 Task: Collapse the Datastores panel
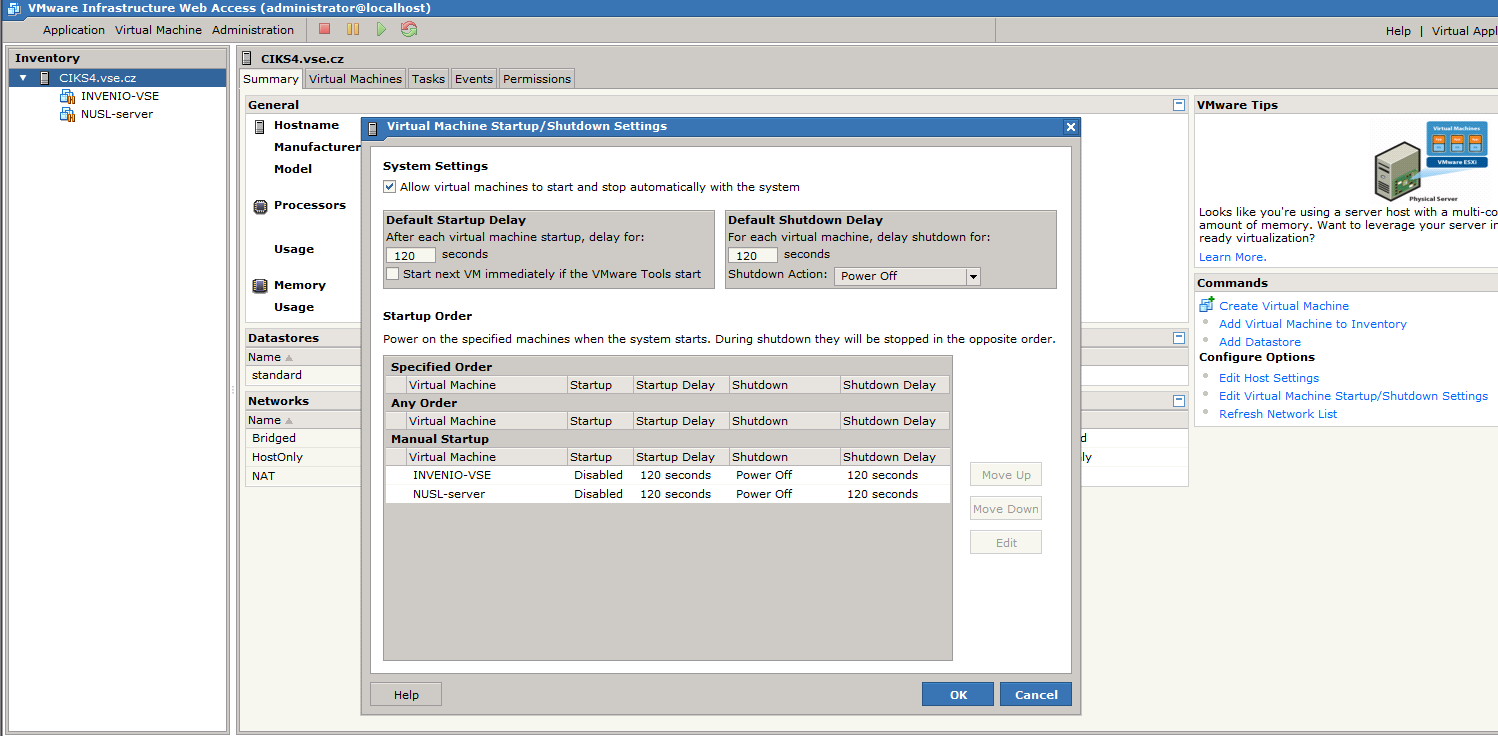coord(1179,338)
